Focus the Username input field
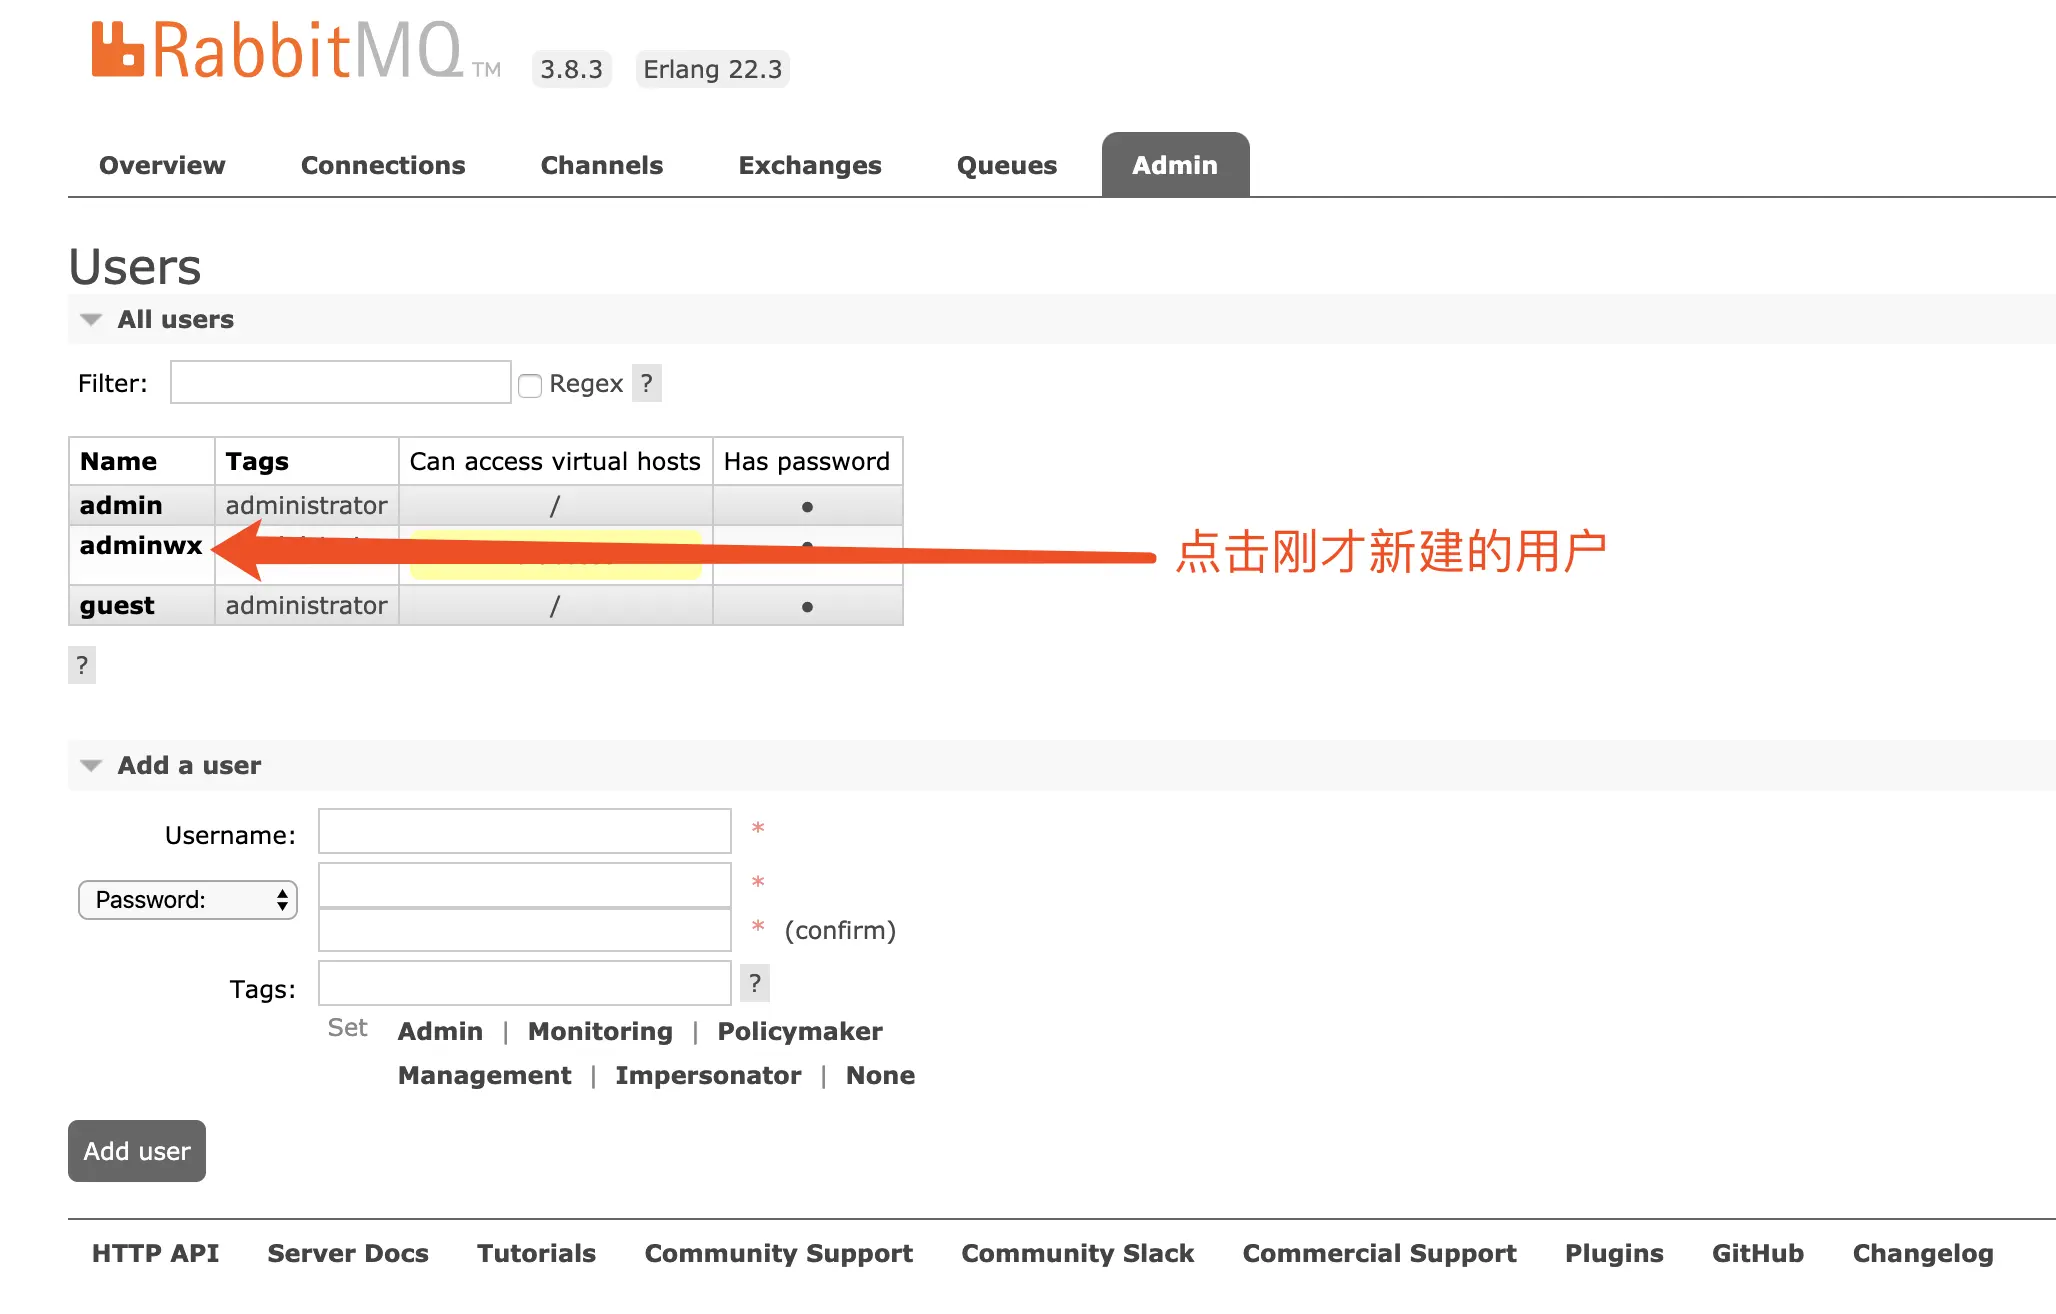Viewport: 2056px width, 1314px height. pos(524,831)
